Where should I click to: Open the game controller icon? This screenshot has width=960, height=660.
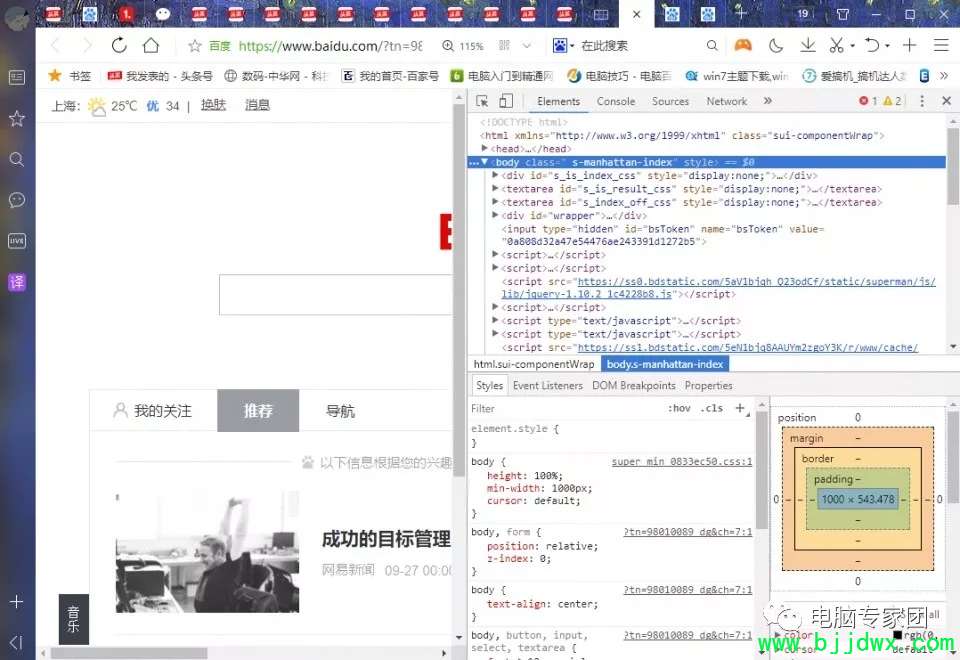[x=743, y=45]
